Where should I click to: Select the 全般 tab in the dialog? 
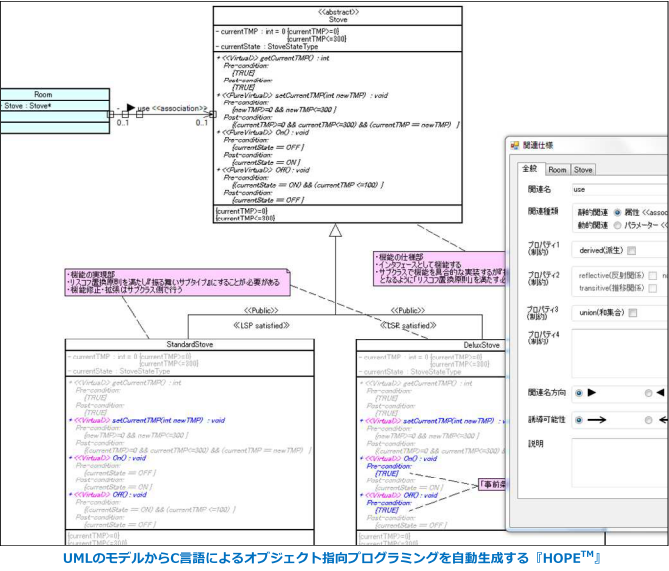point(530,169)
